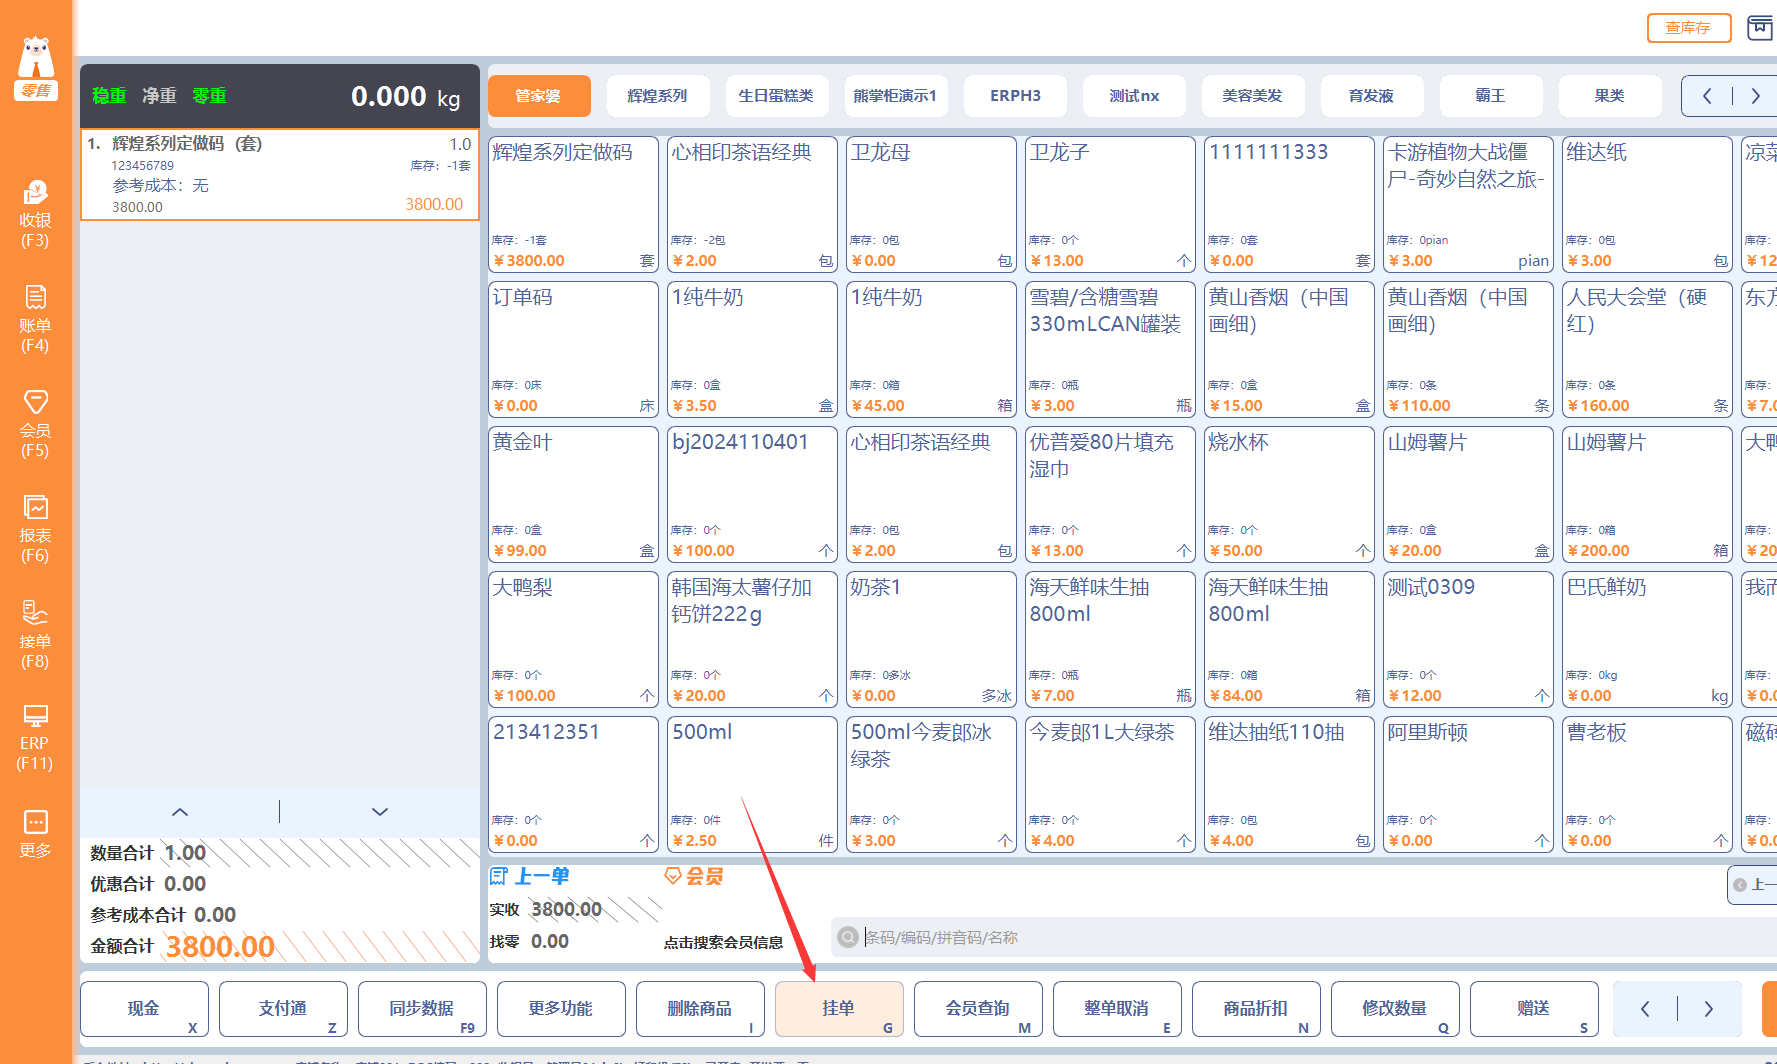The width and height of the screenshot is (1777, 1064).
Task: Click the 查库存 stock check button
Action: [x=1689, y=28]
